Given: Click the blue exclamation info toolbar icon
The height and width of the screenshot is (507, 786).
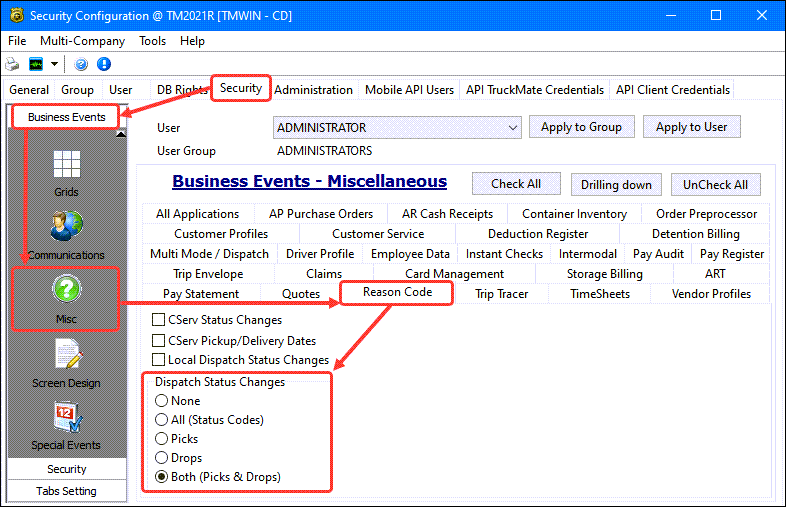Looking at the screenshot, I should (102, 64).
